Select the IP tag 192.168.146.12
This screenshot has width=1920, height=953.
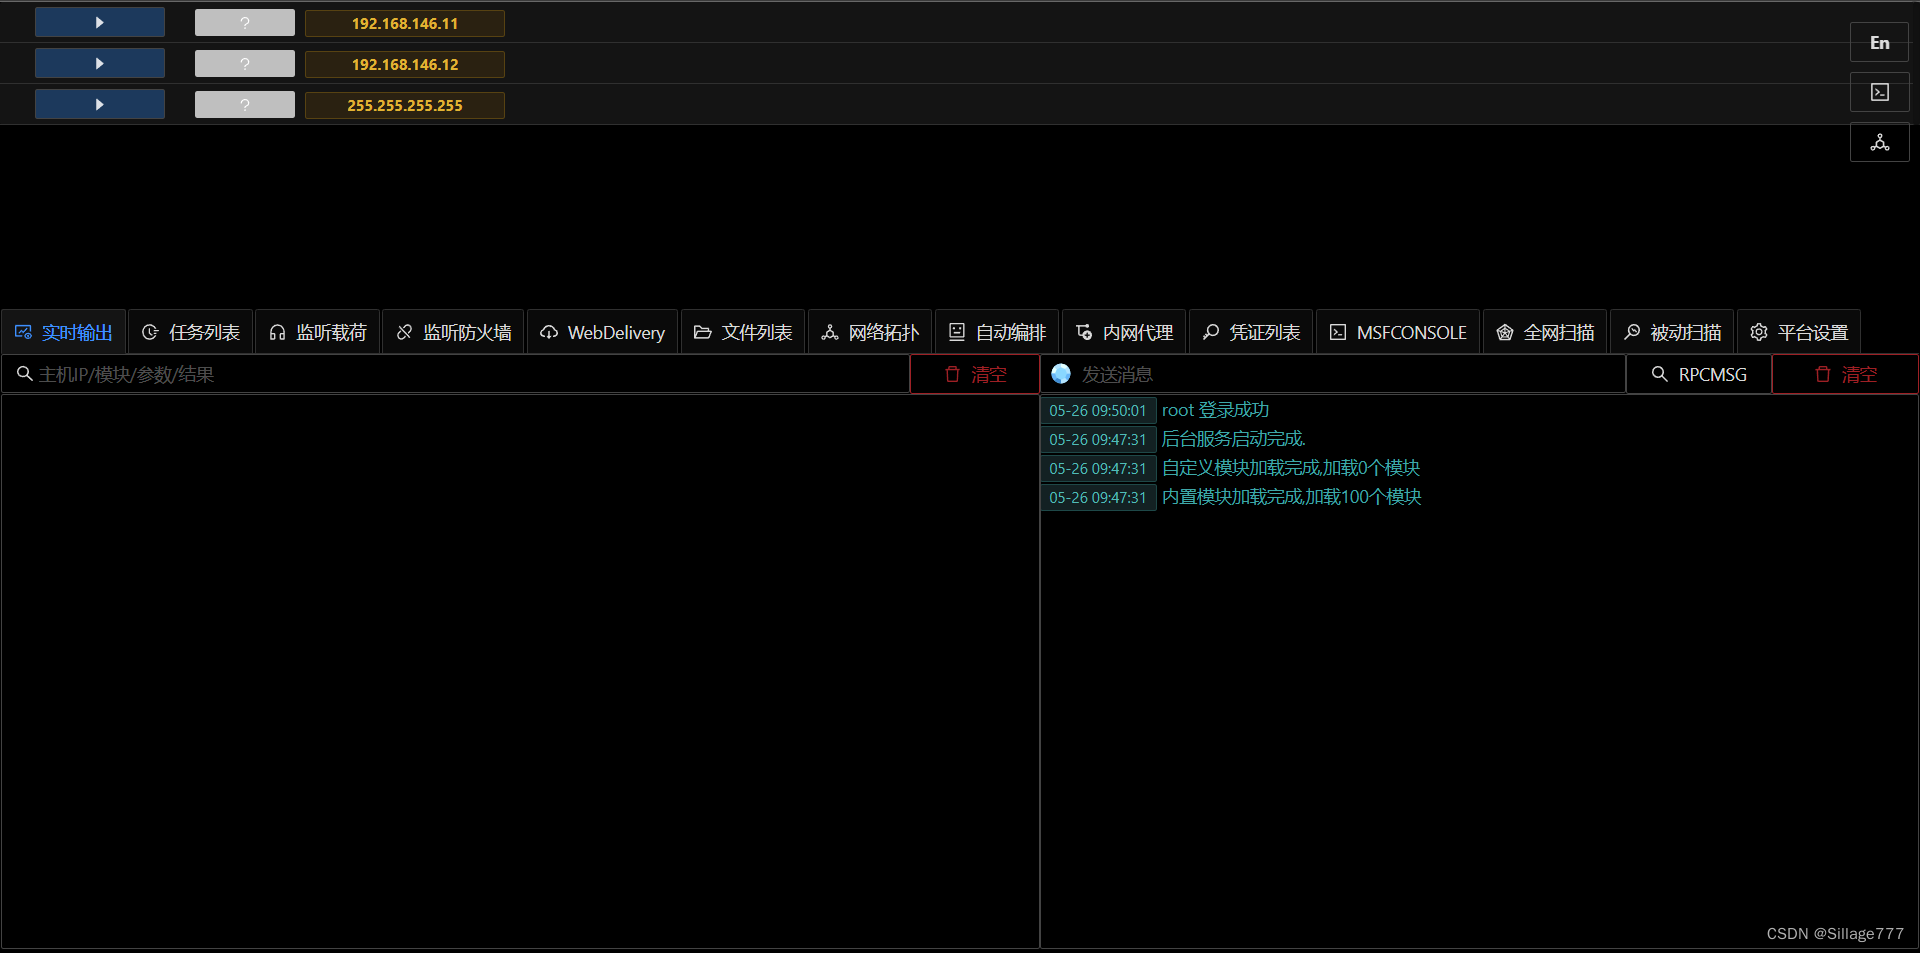click(405, 64)
